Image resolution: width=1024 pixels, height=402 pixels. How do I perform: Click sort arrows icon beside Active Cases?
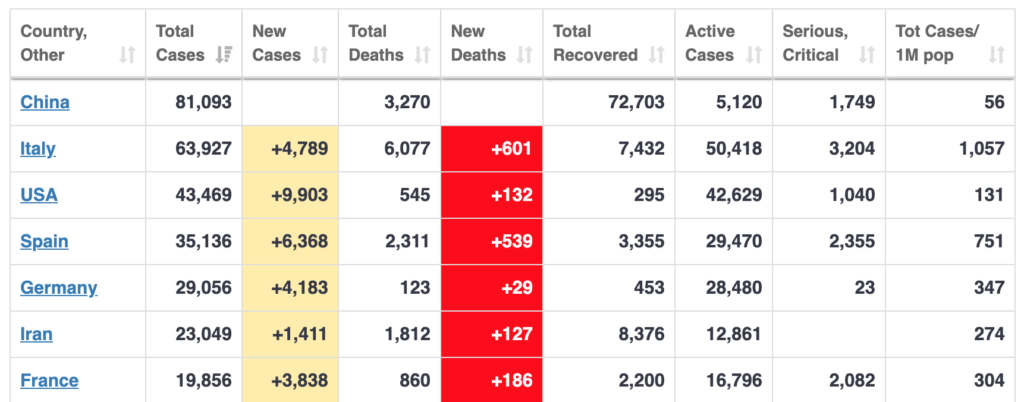[x=754, y=55]
